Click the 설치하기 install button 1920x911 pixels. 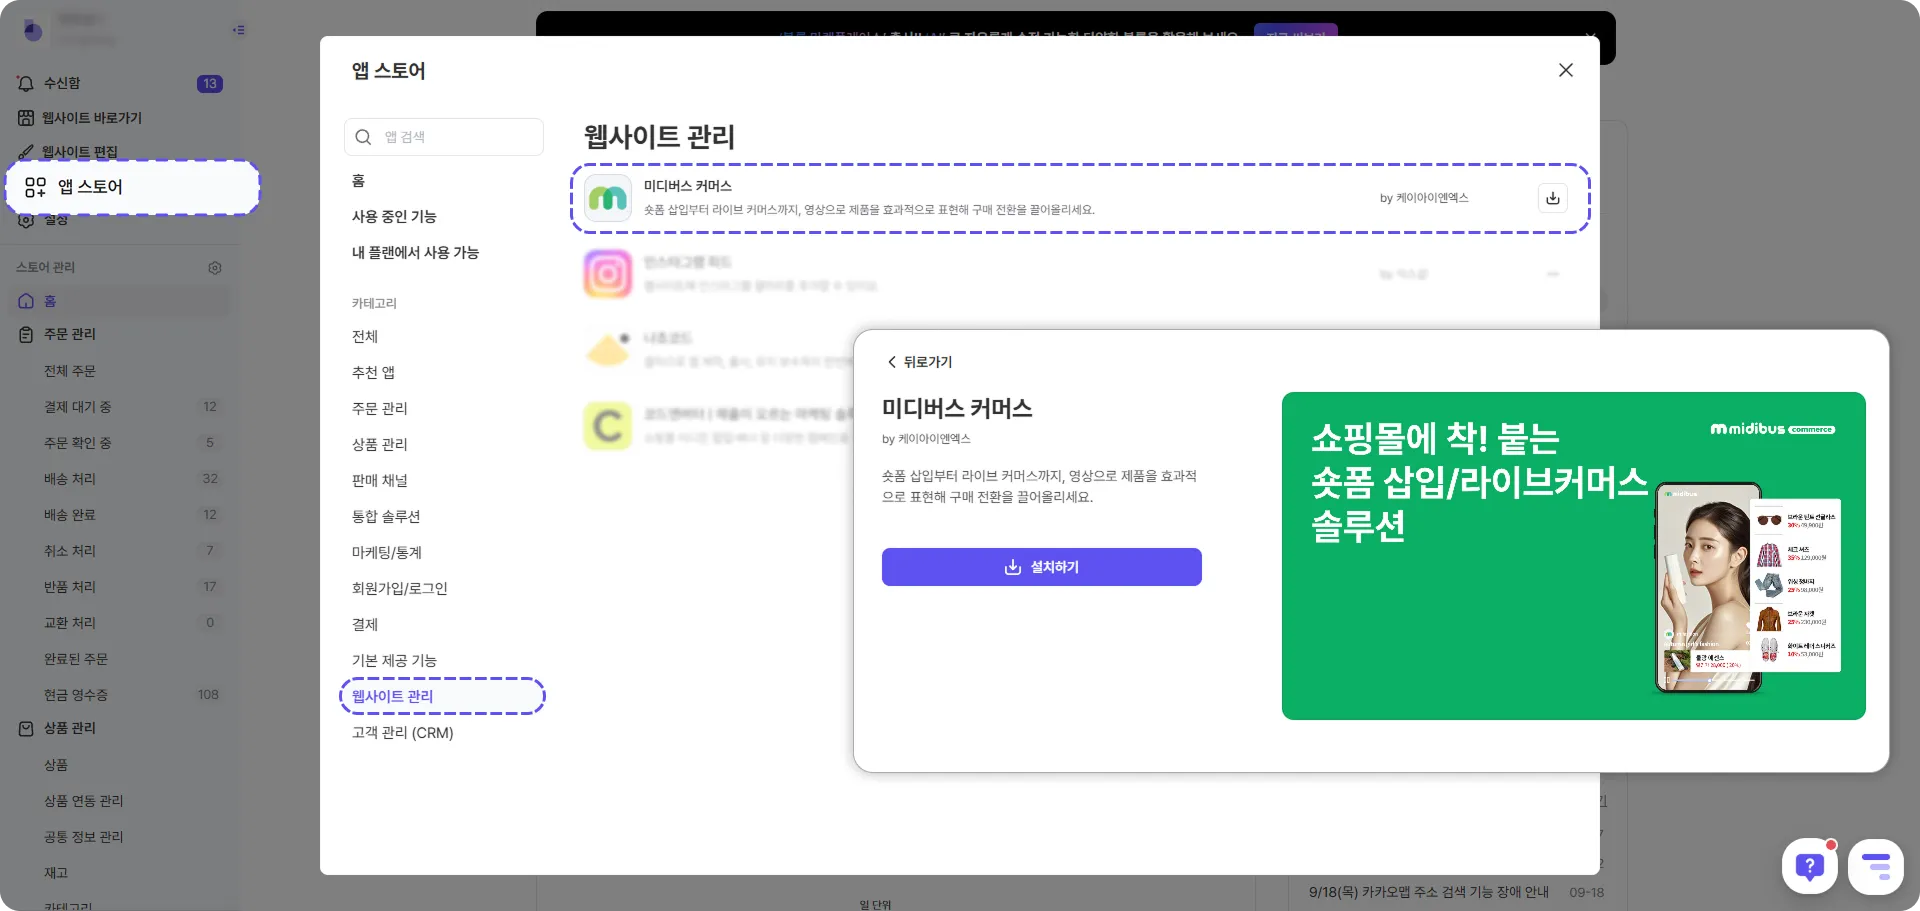click(1041, 567)
